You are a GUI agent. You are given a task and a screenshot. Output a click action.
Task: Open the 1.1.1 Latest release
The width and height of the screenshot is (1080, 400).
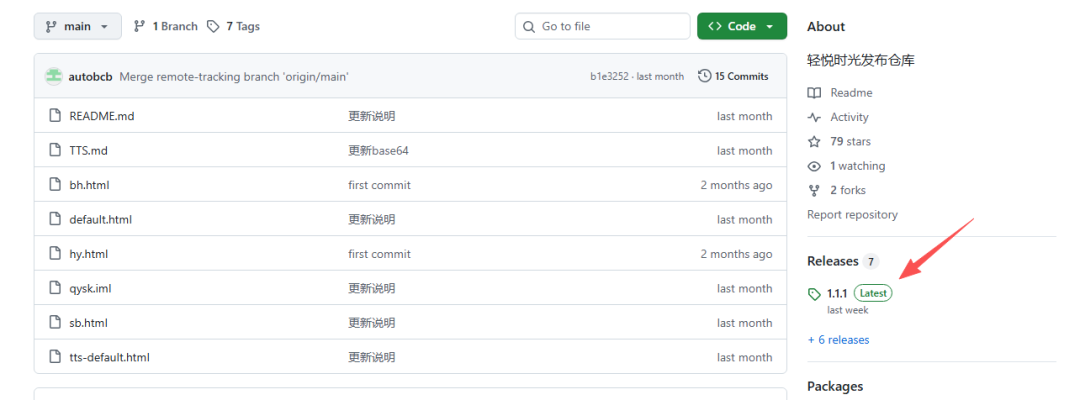pyautogui.click(x=837, y=293)
